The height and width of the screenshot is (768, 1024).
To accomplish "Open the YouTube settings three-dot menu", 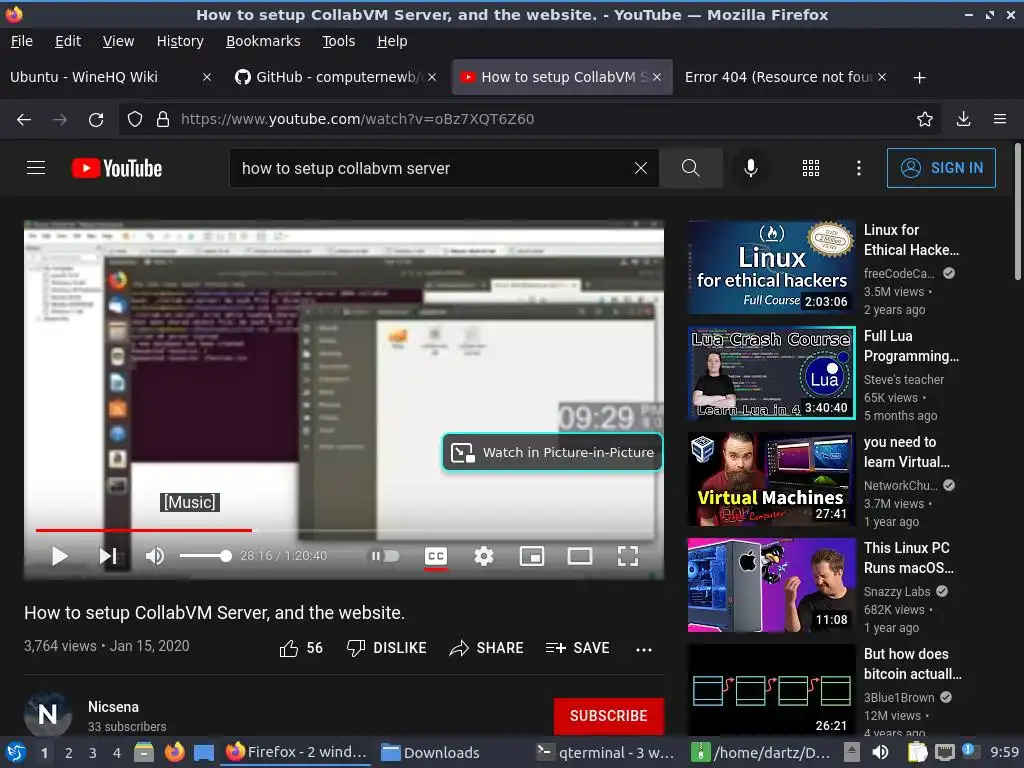I will [859, 168].
